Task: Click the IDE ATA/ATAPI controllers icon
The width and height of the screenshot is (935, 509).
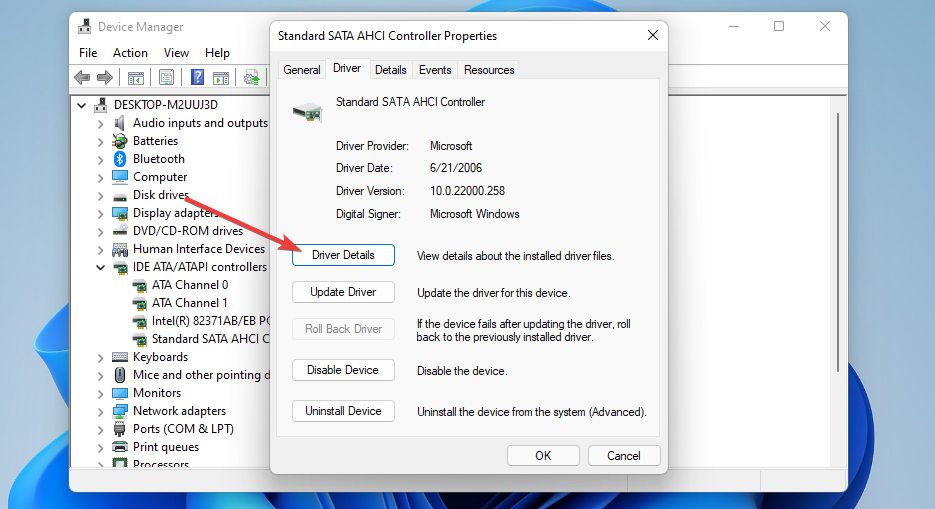Action: click(120, 267)
